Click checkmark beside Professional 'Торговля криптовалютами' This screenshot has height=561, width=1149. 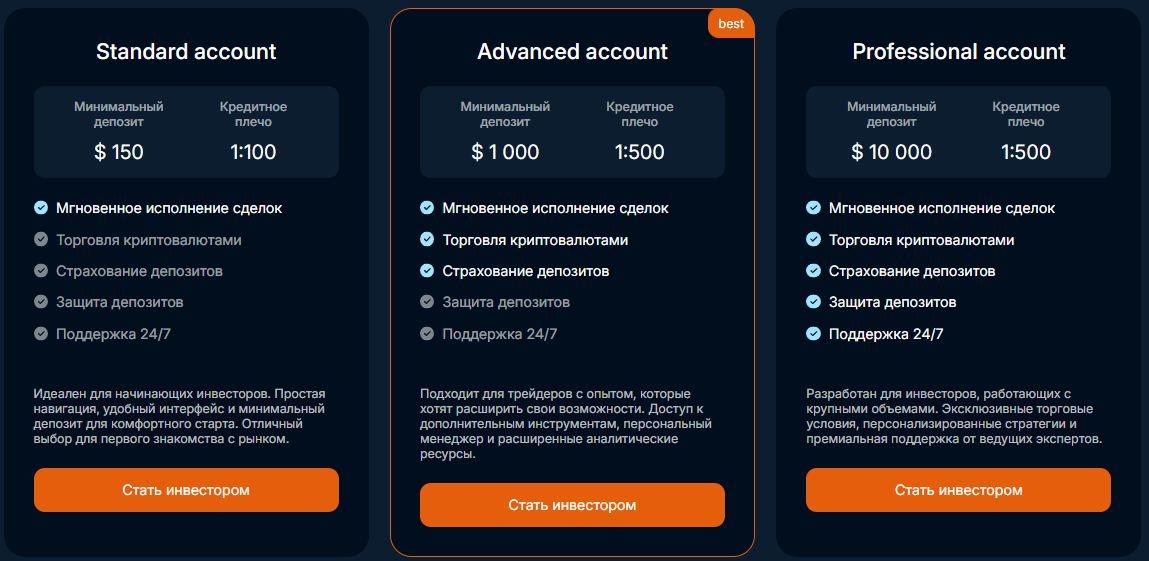[813, 240]
